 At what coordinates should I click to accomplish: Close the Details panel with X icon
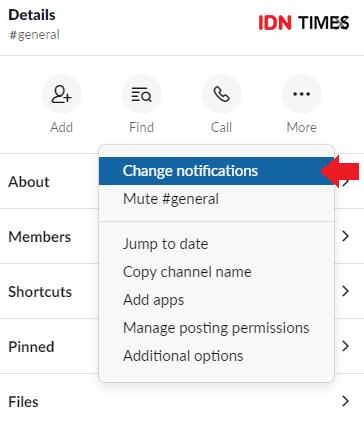(343, 23)
